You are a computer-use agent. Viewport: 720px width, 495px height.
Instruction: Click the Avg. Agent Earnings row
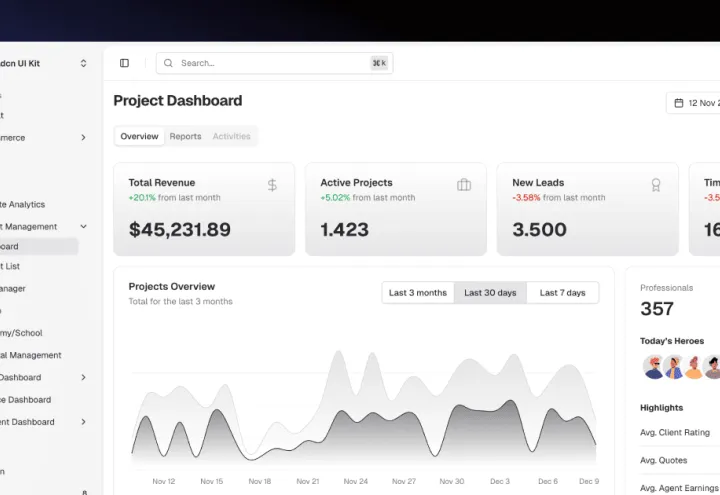[680, 488]
